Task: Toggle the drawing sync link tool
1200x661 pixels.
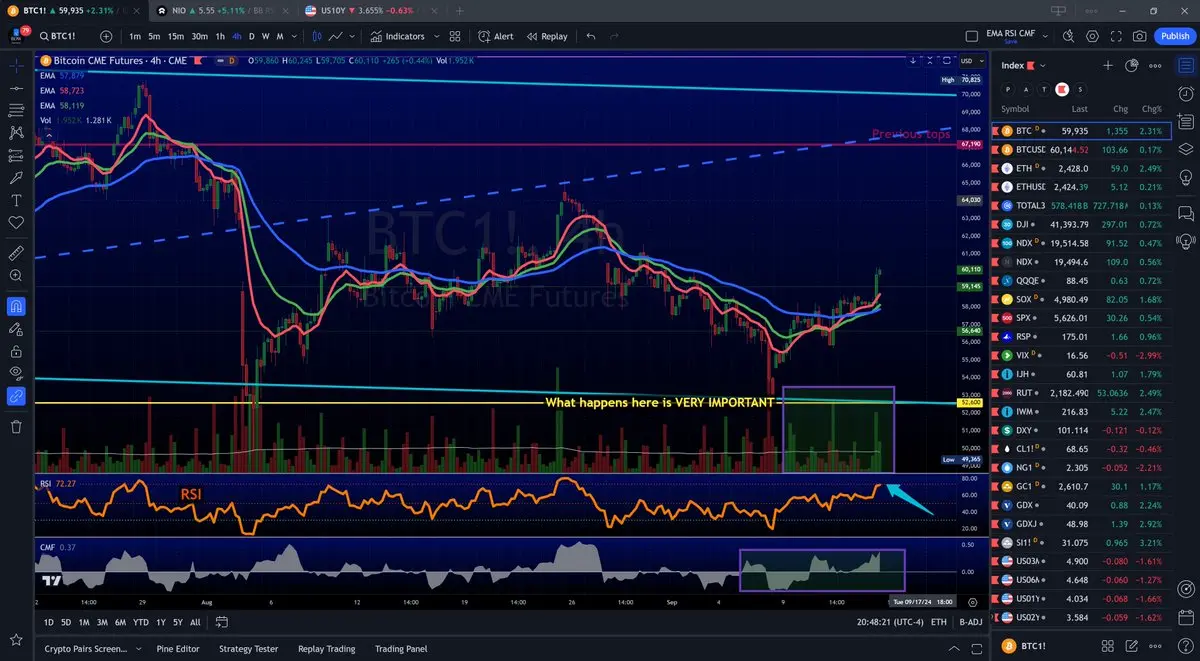Action: point(16,397)
